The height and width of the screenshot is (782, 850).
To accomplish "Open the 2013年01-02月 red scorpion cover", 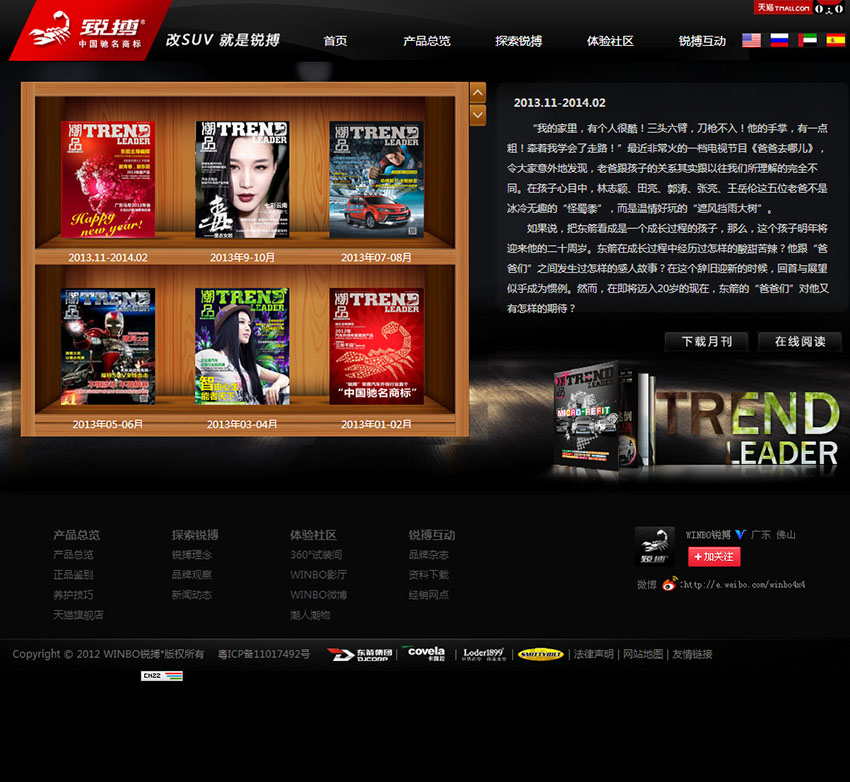I will coord(376,346).
